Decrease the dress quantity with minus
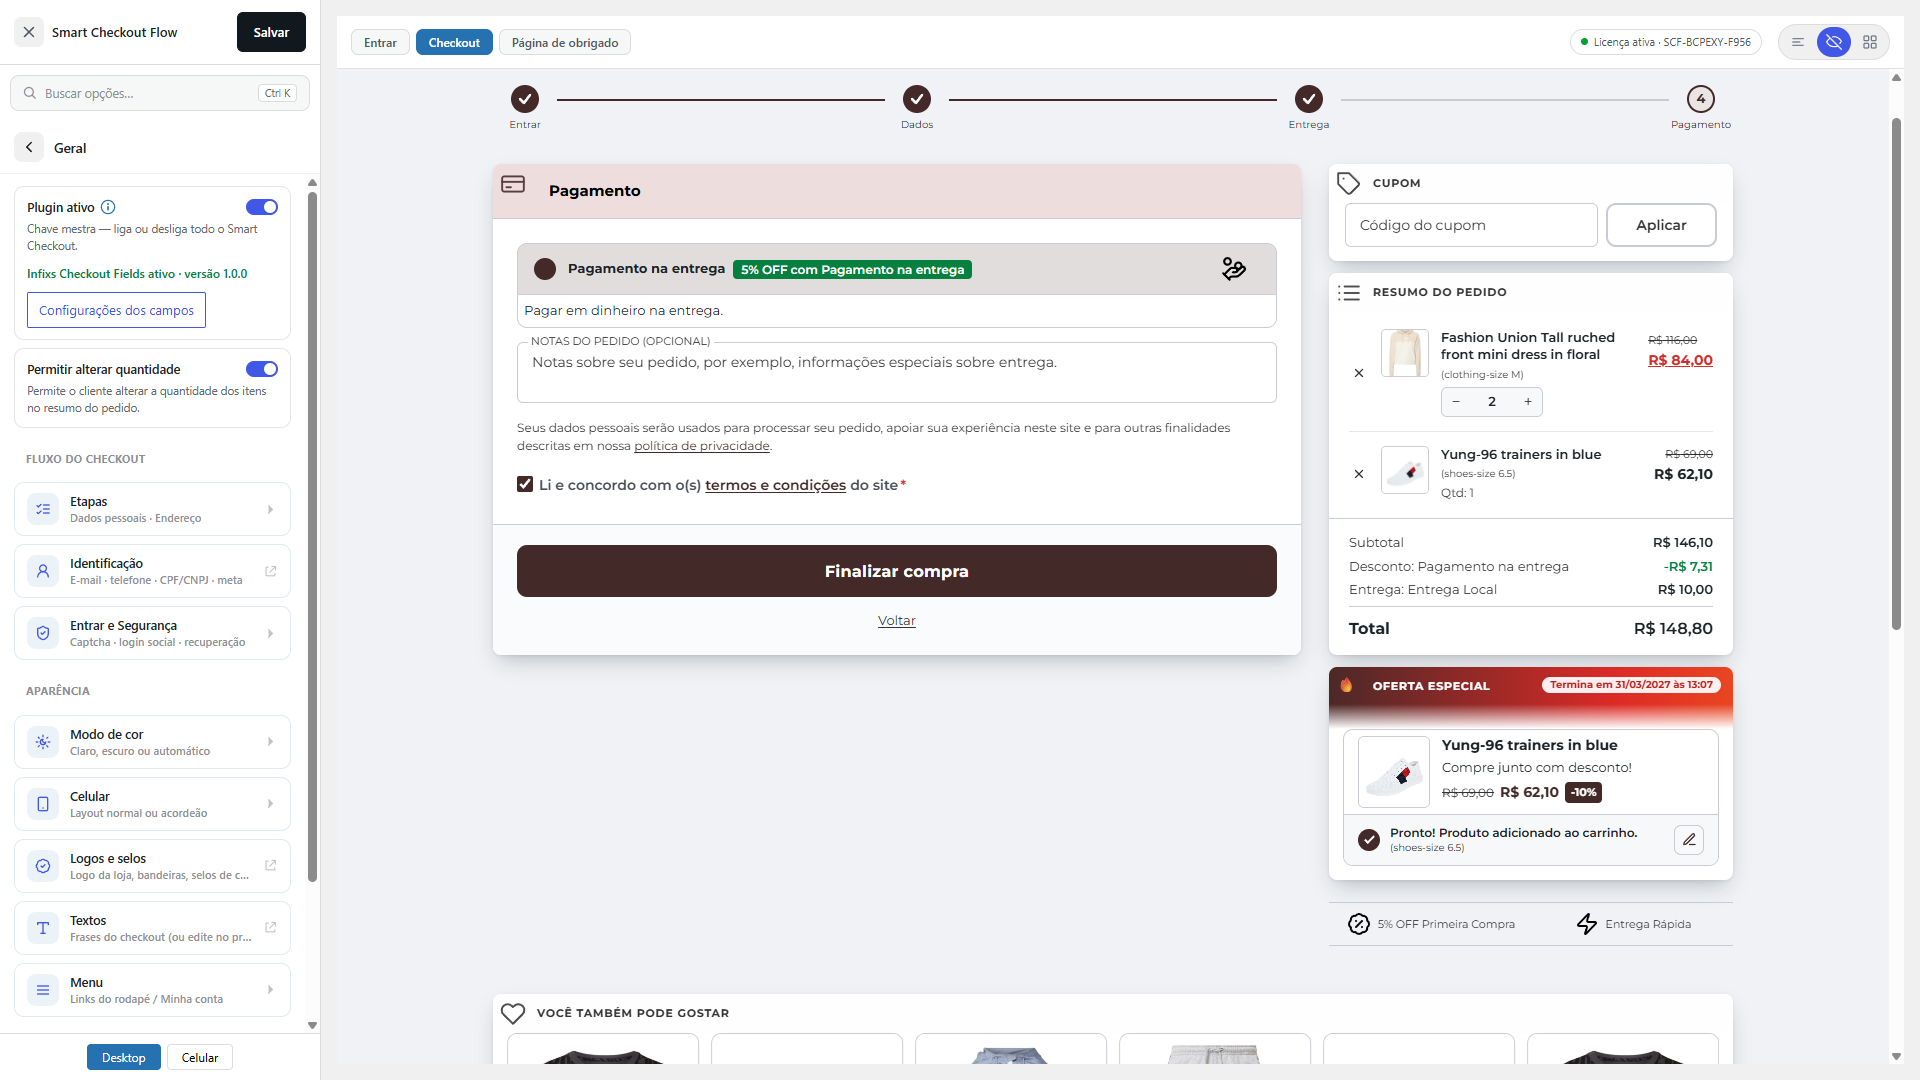Viewport: 1920px width, 1080px height. tap(1456, 402)
